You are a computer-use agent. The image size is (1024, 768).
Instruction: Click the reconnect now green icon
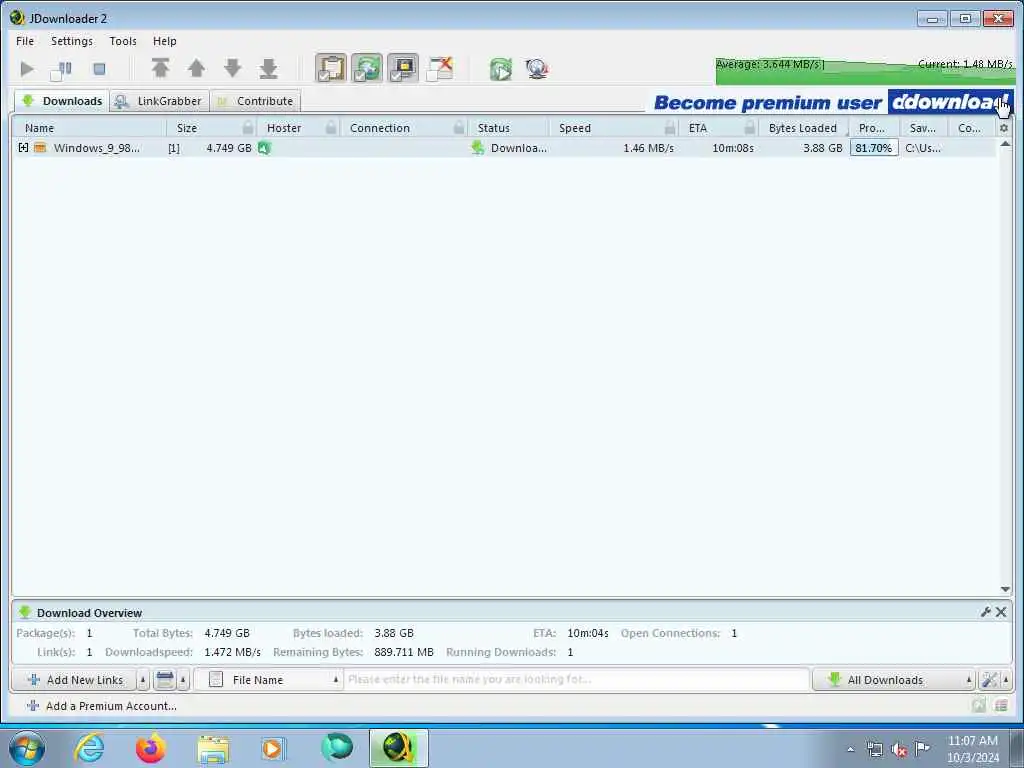click(x=501, y=69)
